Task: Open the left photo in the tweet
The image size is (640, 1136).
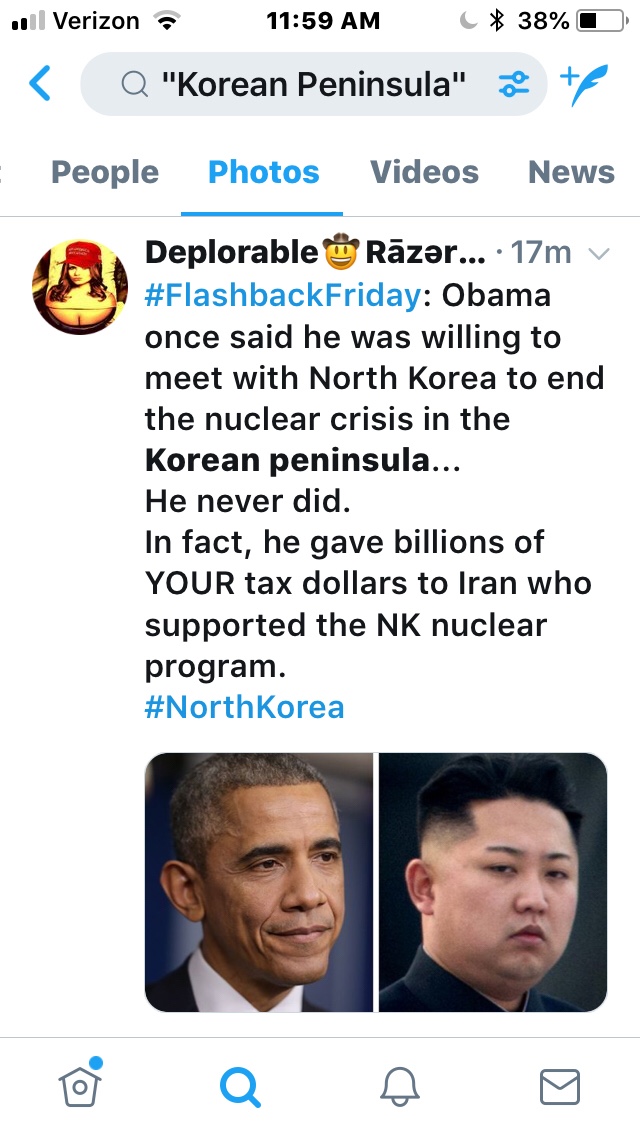Action: [x=259, y=882]
